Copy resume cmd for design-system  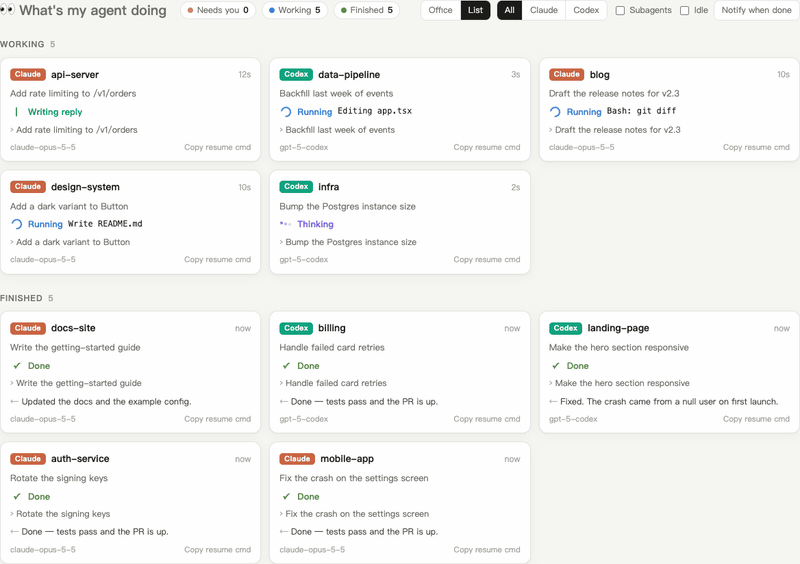click(x=217, y=260)
